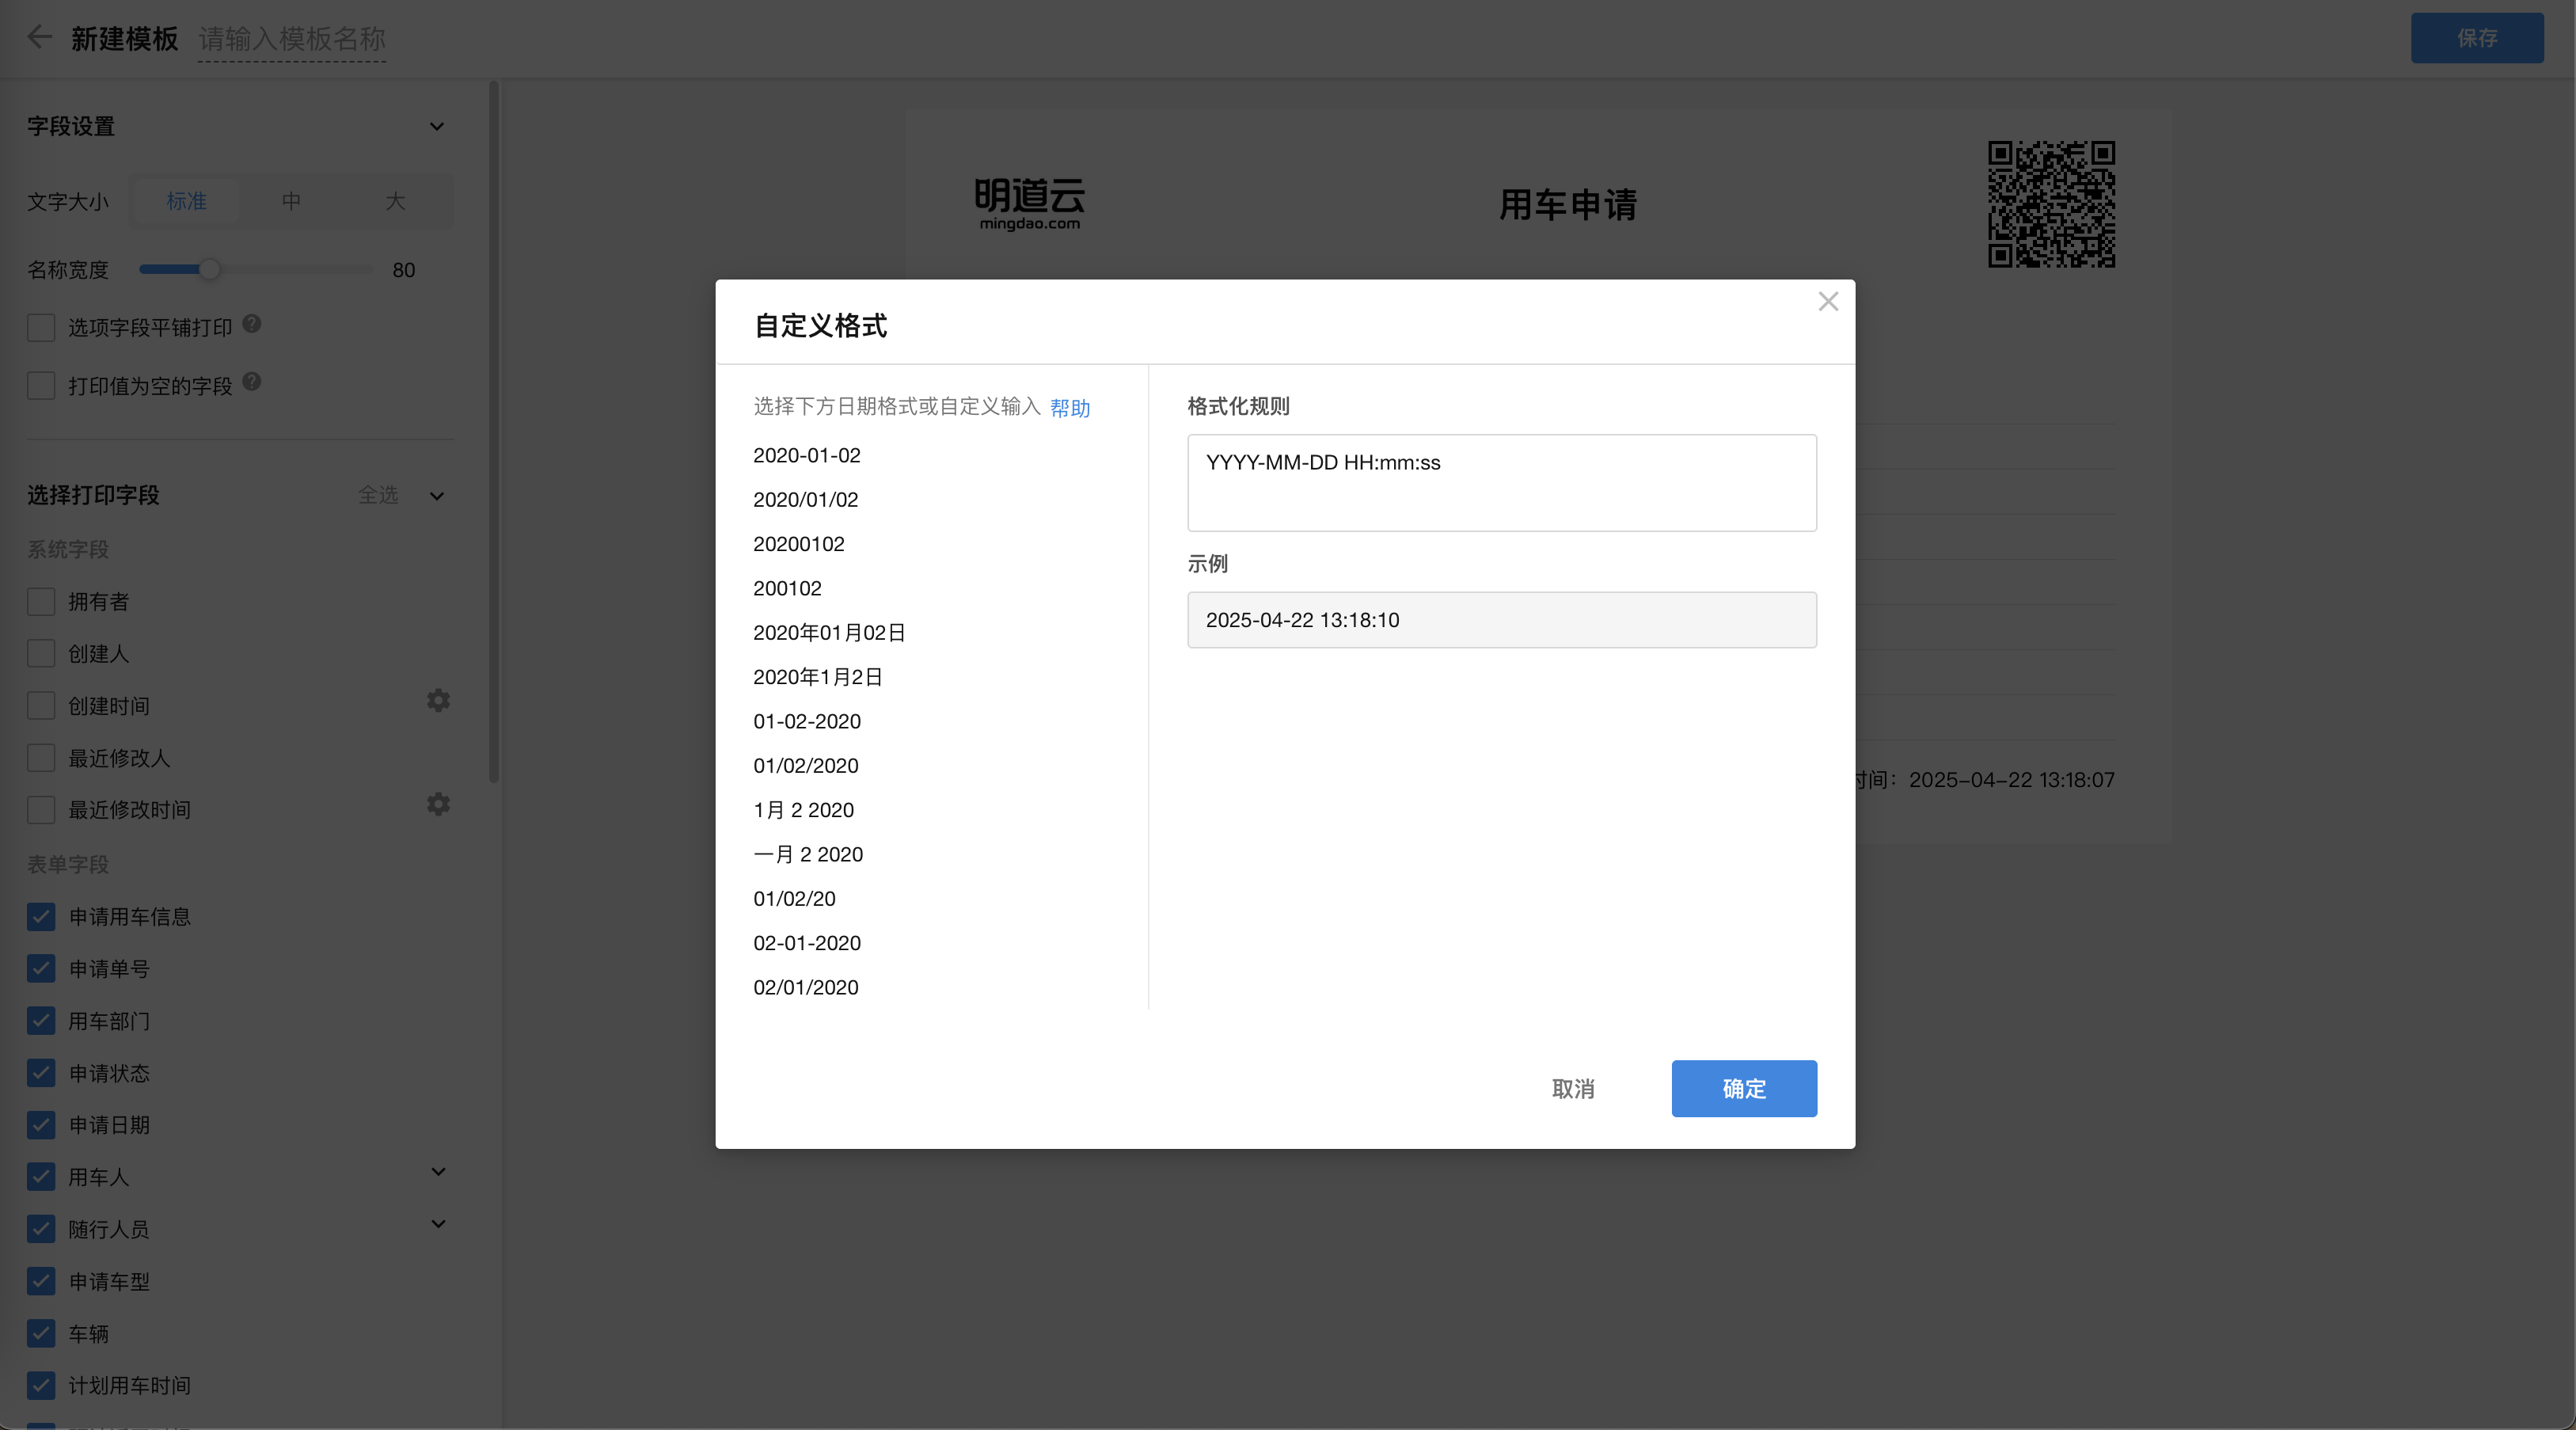Select 大 text size tab

(x=396, y=201)
